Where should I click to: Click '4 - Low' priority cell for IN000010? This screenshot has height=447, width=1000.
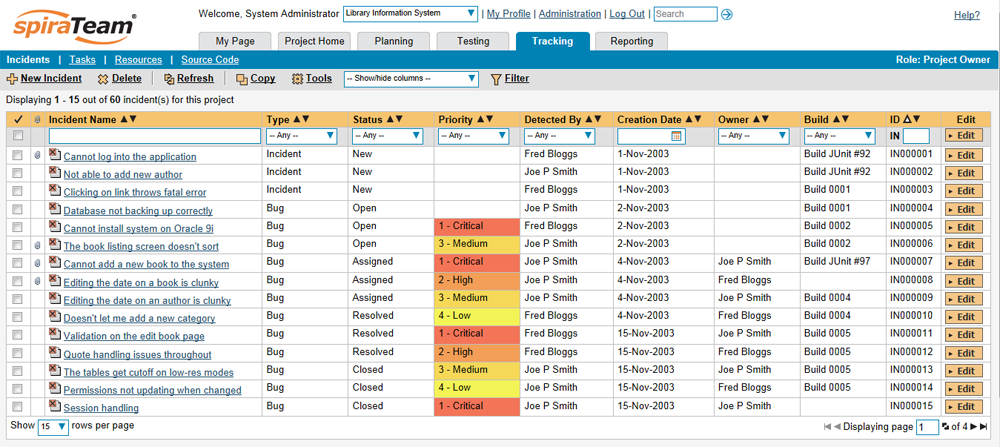coord(476,317)
